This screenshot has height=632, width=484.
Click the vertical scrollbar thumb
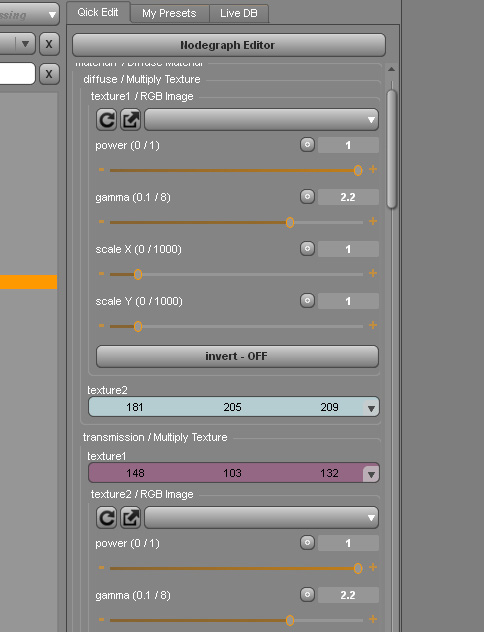point(391,149)
